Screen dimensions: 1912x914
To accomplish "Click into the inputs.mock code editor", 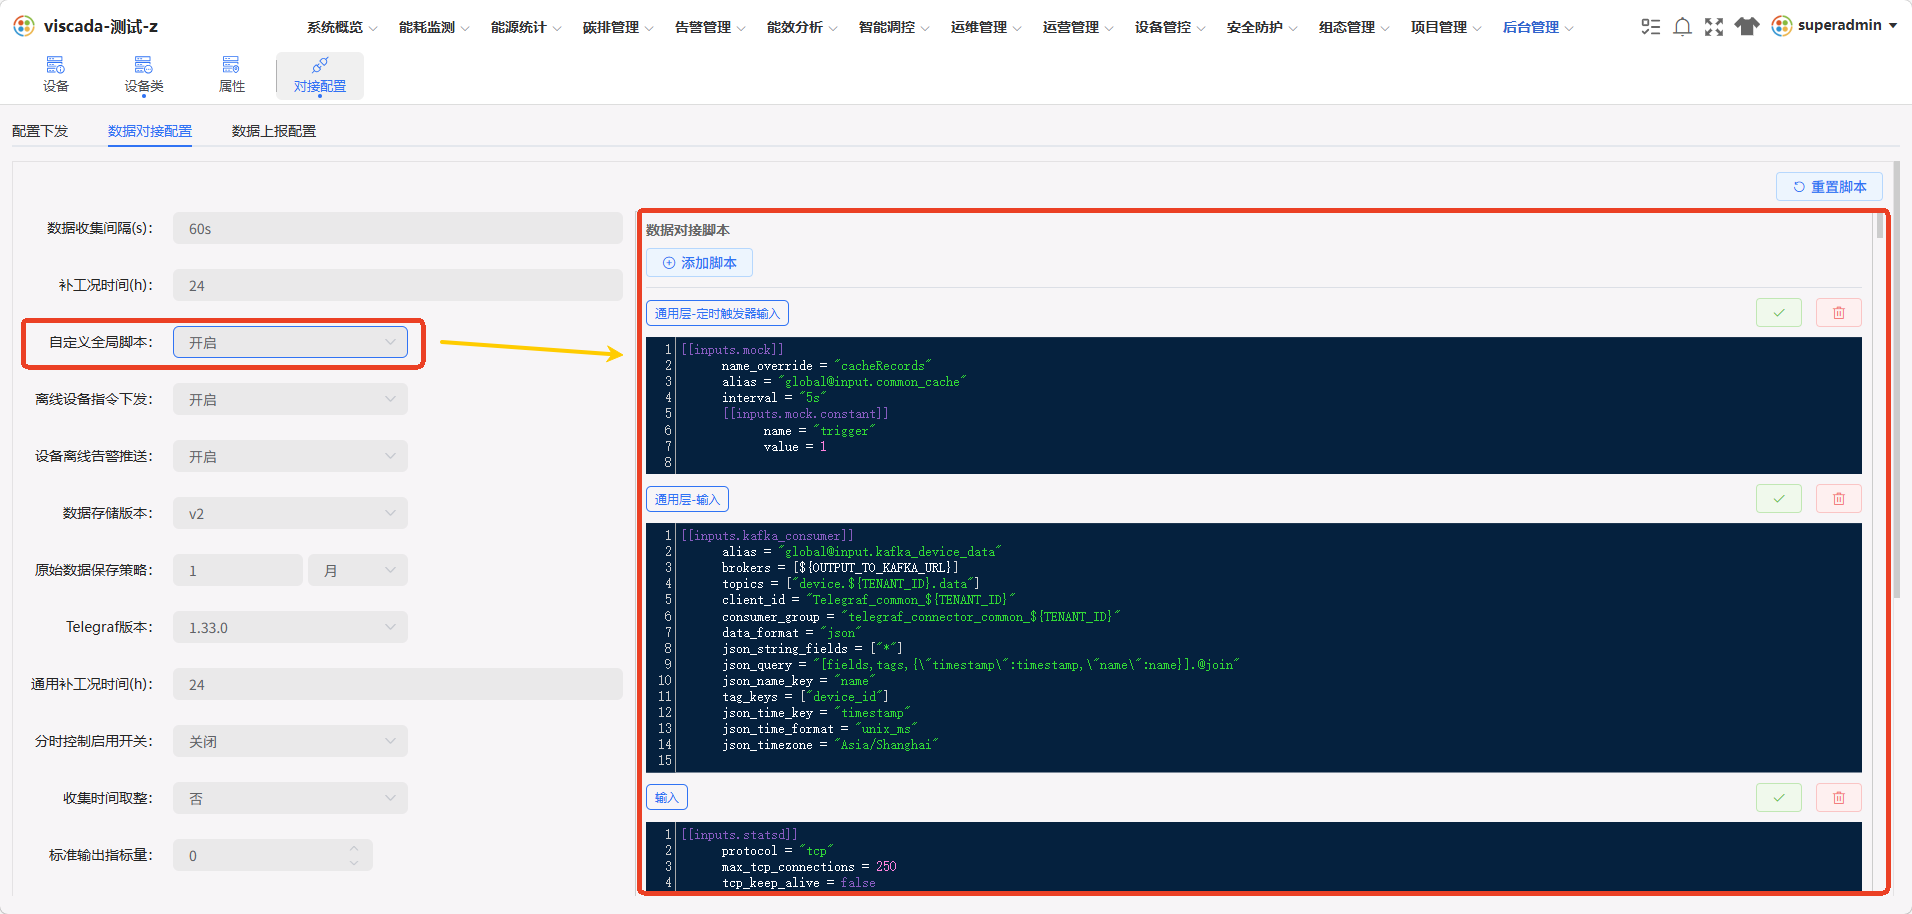I will [x=1254, y=405].
